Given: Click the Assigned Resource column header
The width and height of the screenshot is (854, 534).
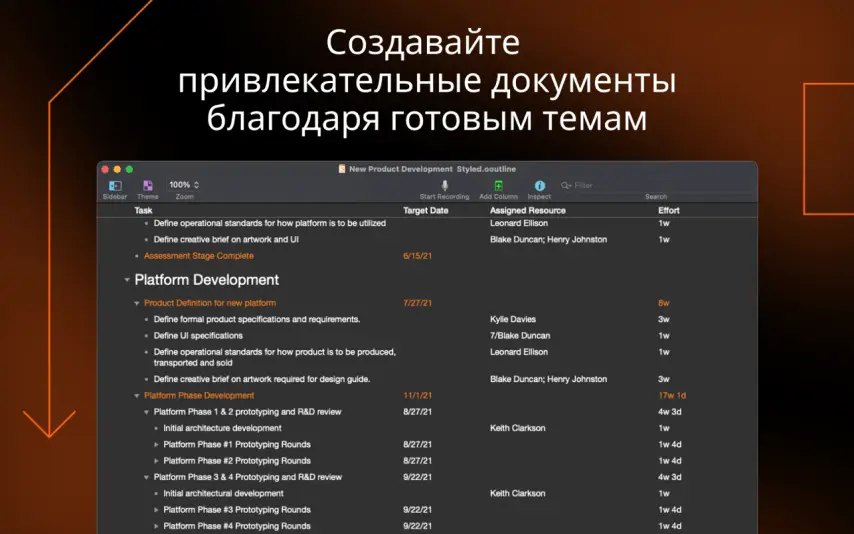Looking at the screenshot, I should tap(527, 211).
